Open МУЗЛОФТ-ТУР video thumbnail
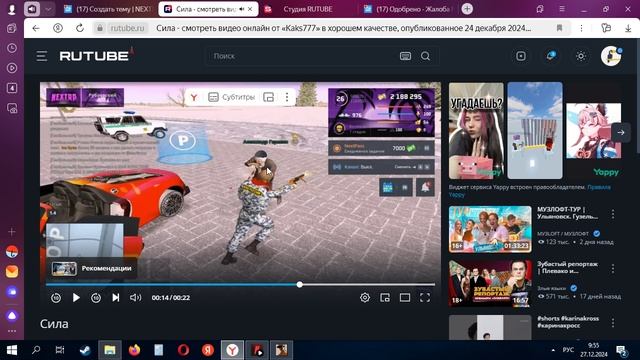The width and height of the screenshot is (640, 360). coord(490,229)
